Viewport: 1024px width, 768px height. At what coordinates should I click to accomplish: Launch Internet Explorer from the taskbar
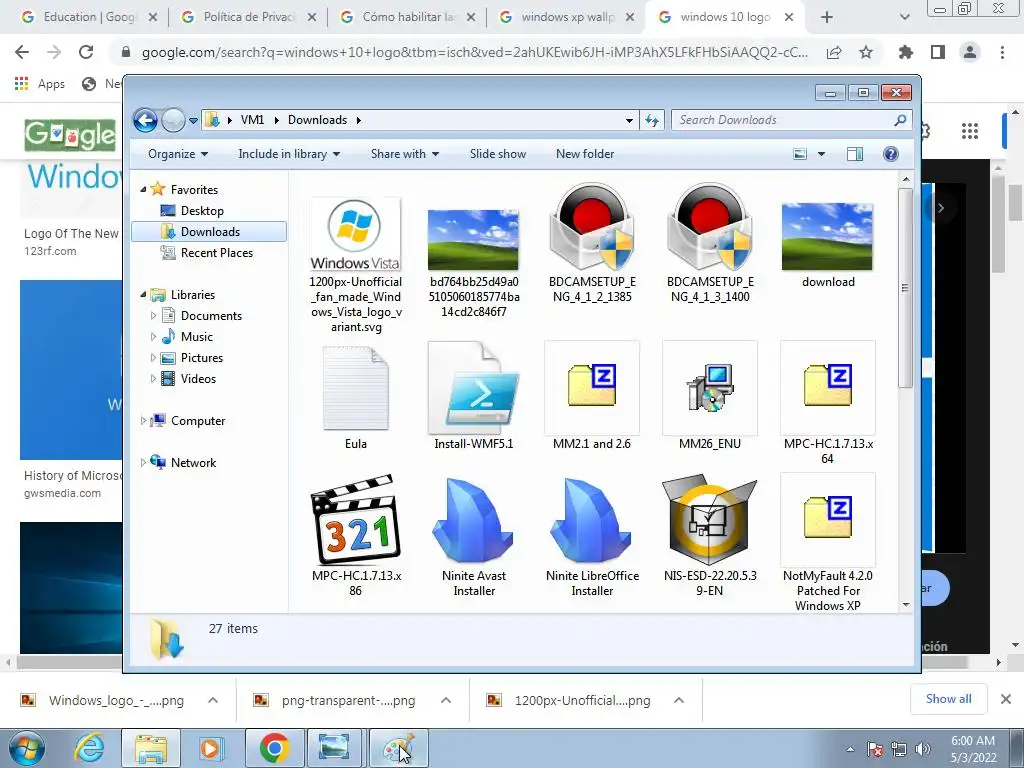[89, 748]
